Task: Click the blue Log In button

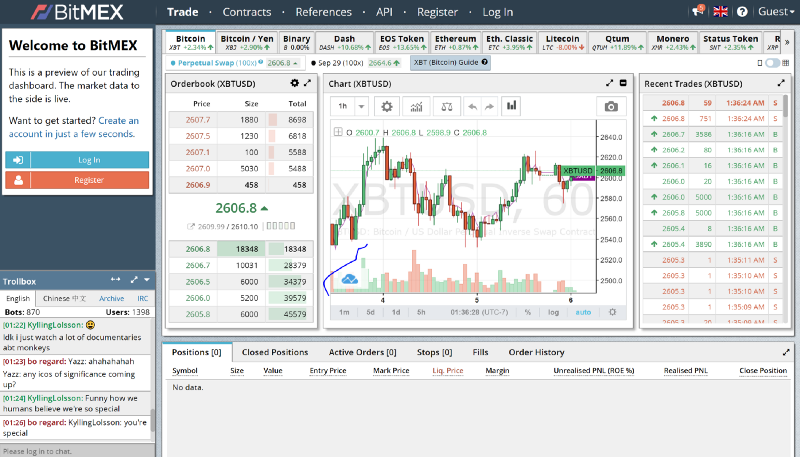Action: (77, 160)
